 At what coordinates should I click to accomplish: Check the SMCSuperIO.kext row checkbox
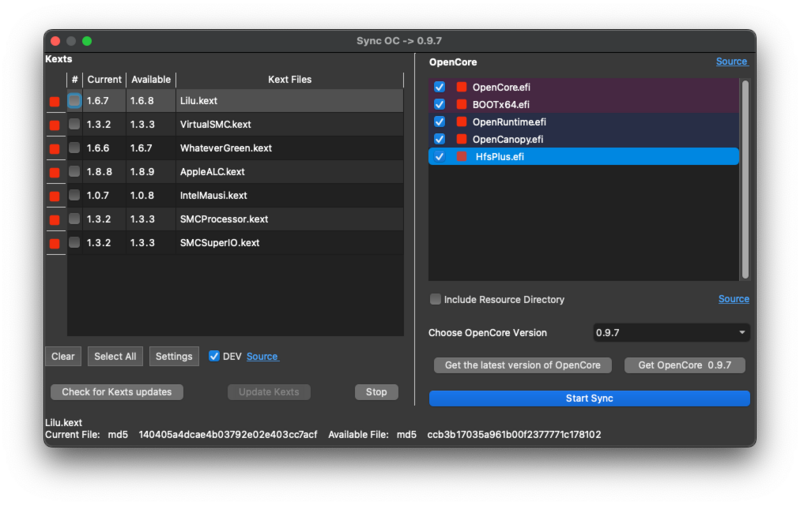pos(74,242)
